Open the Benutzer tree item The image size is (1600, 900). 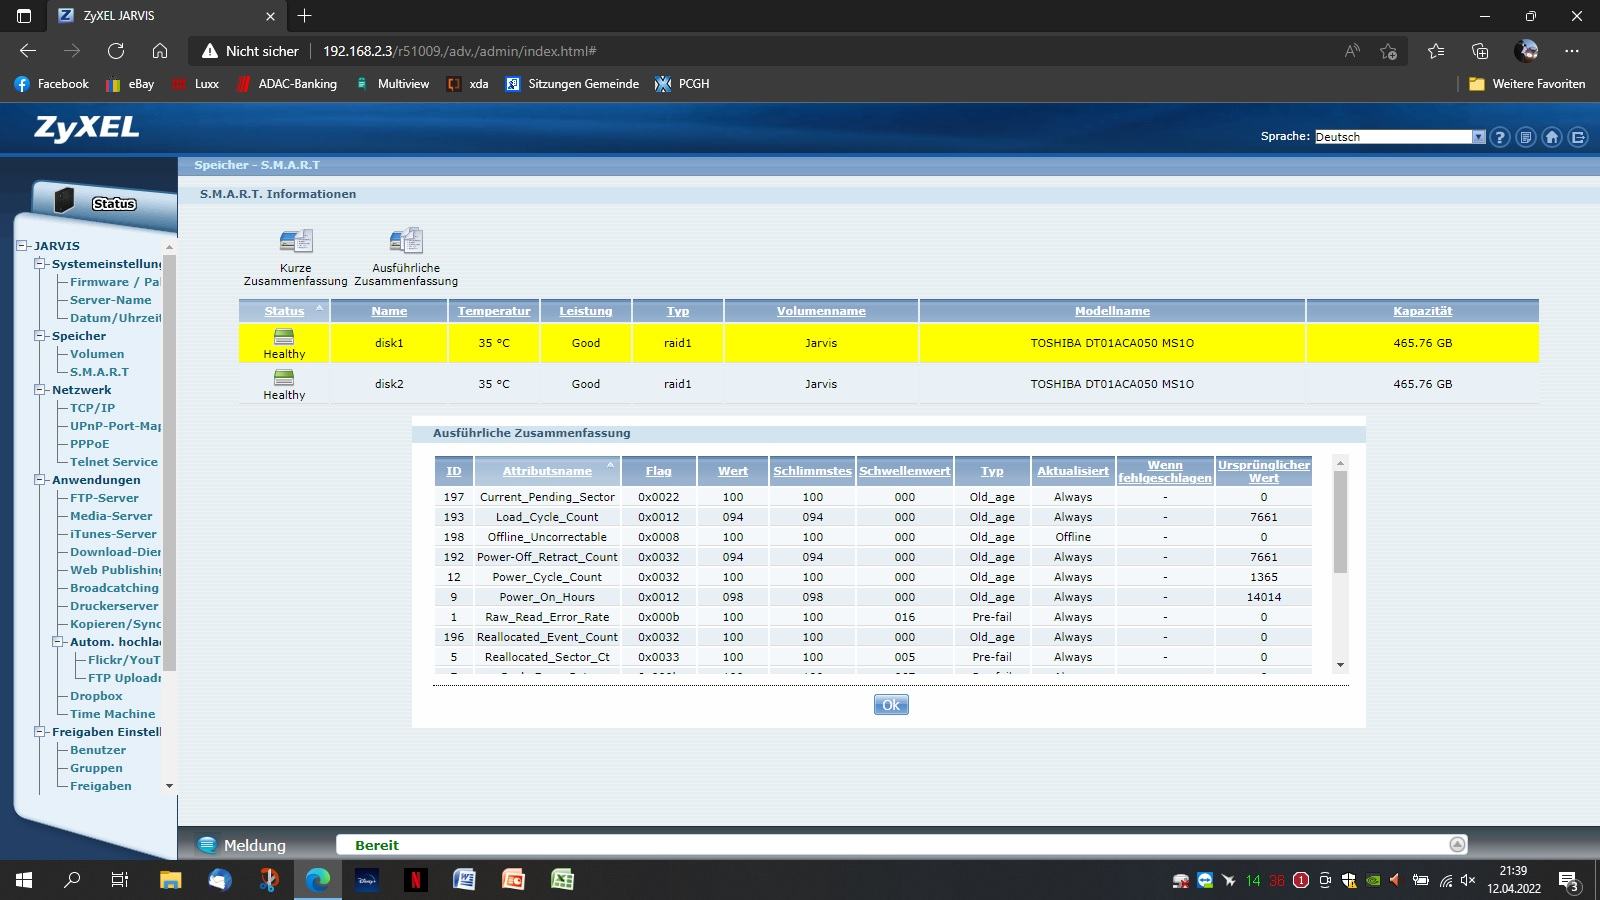click(98, 750)
